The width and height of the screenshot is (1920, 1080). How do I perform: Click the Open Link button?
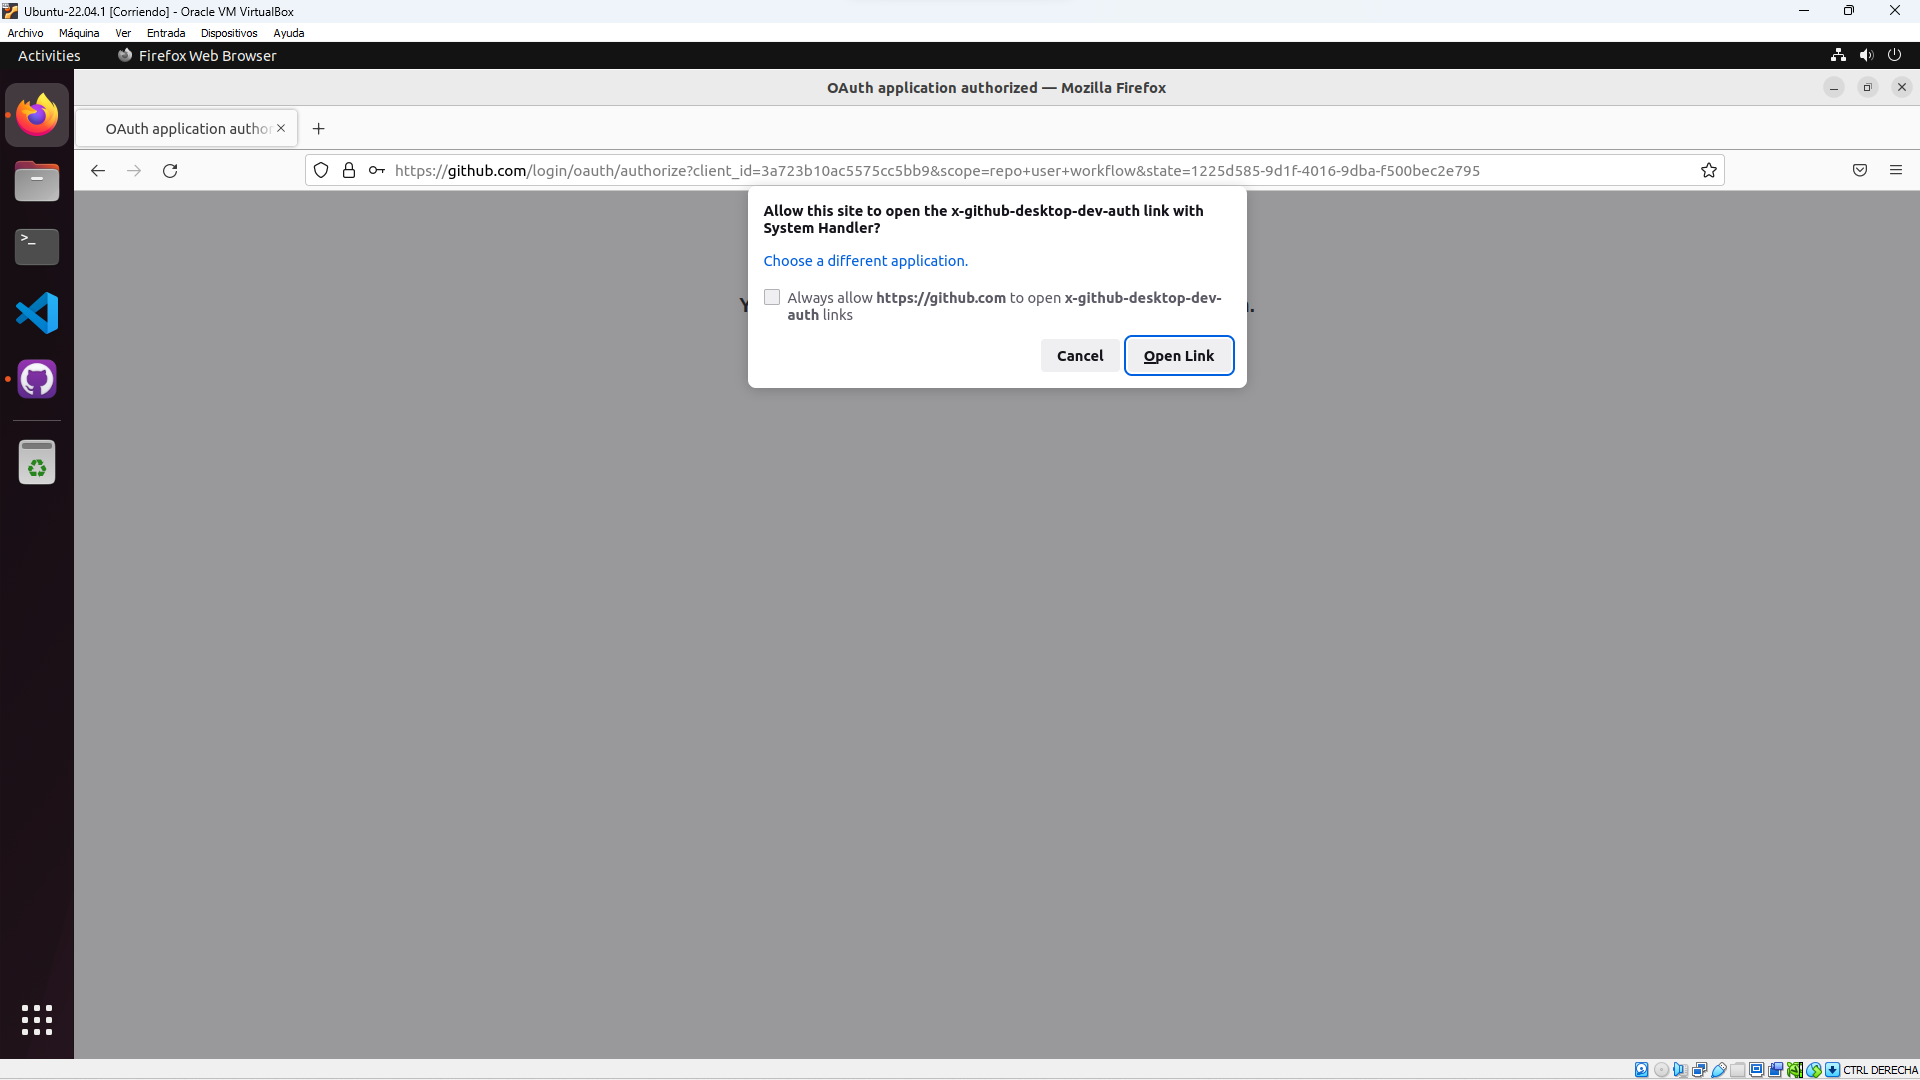coord(1178,356)
